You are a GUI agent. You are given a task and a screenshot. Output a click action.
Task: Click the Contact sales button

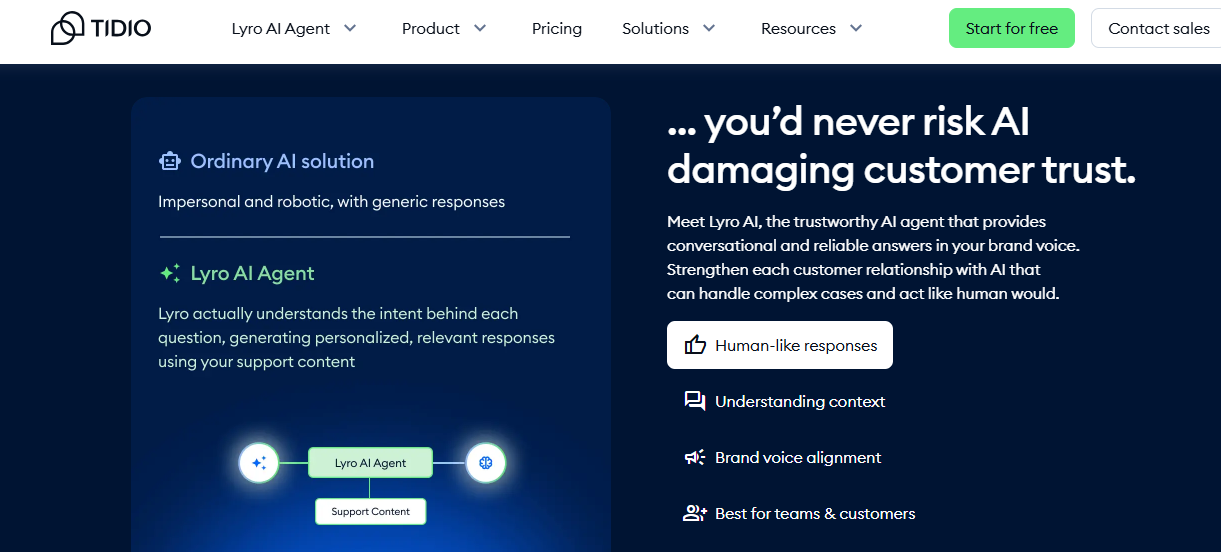(x=1158, y=28)
